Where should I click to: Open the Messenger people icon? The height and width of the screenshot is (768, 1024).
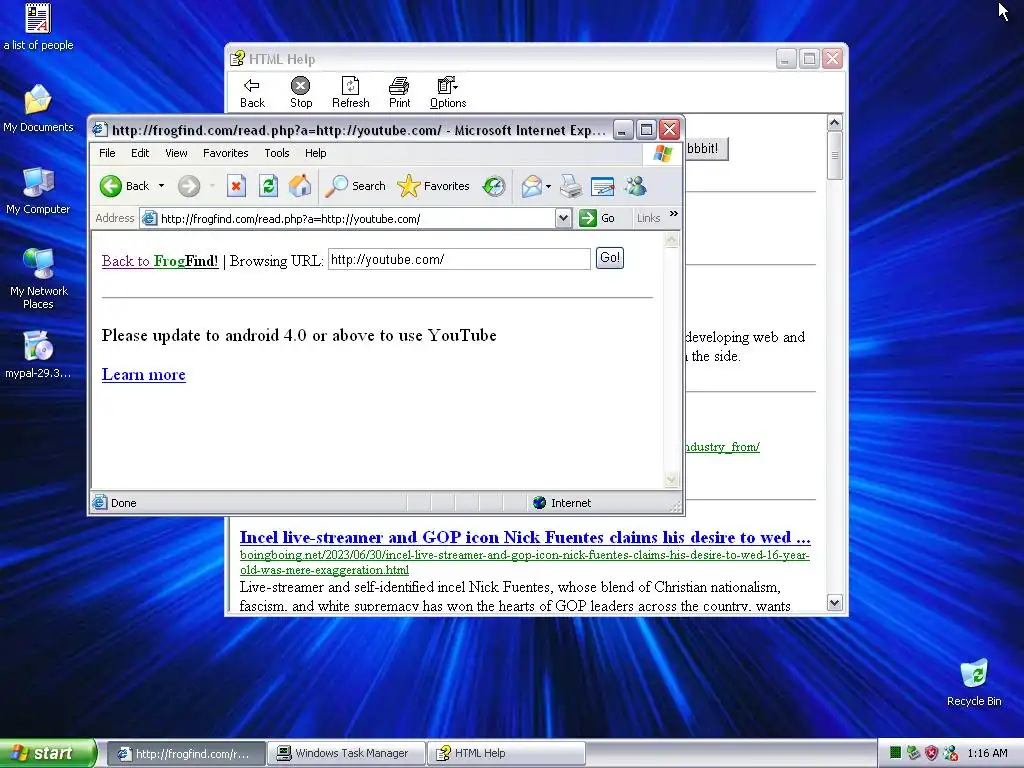tap(635, 186)
